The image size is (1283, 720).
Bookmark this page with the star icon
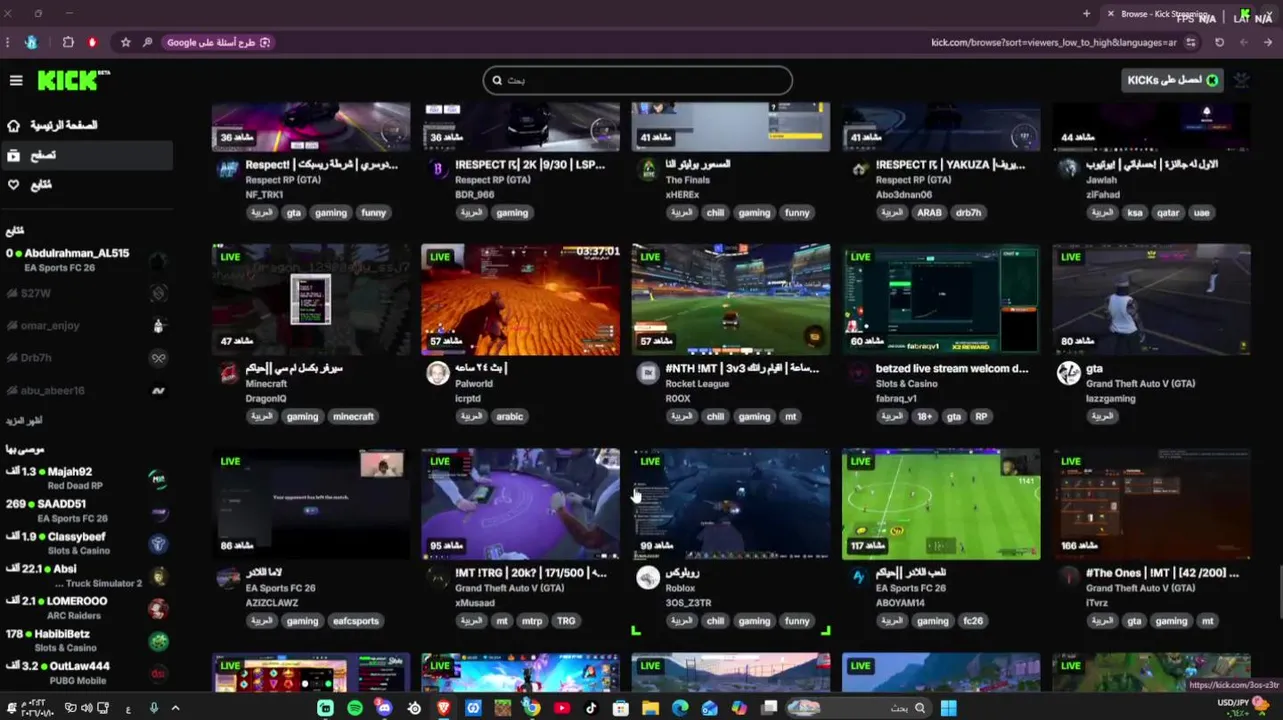[x=125, y=42]
